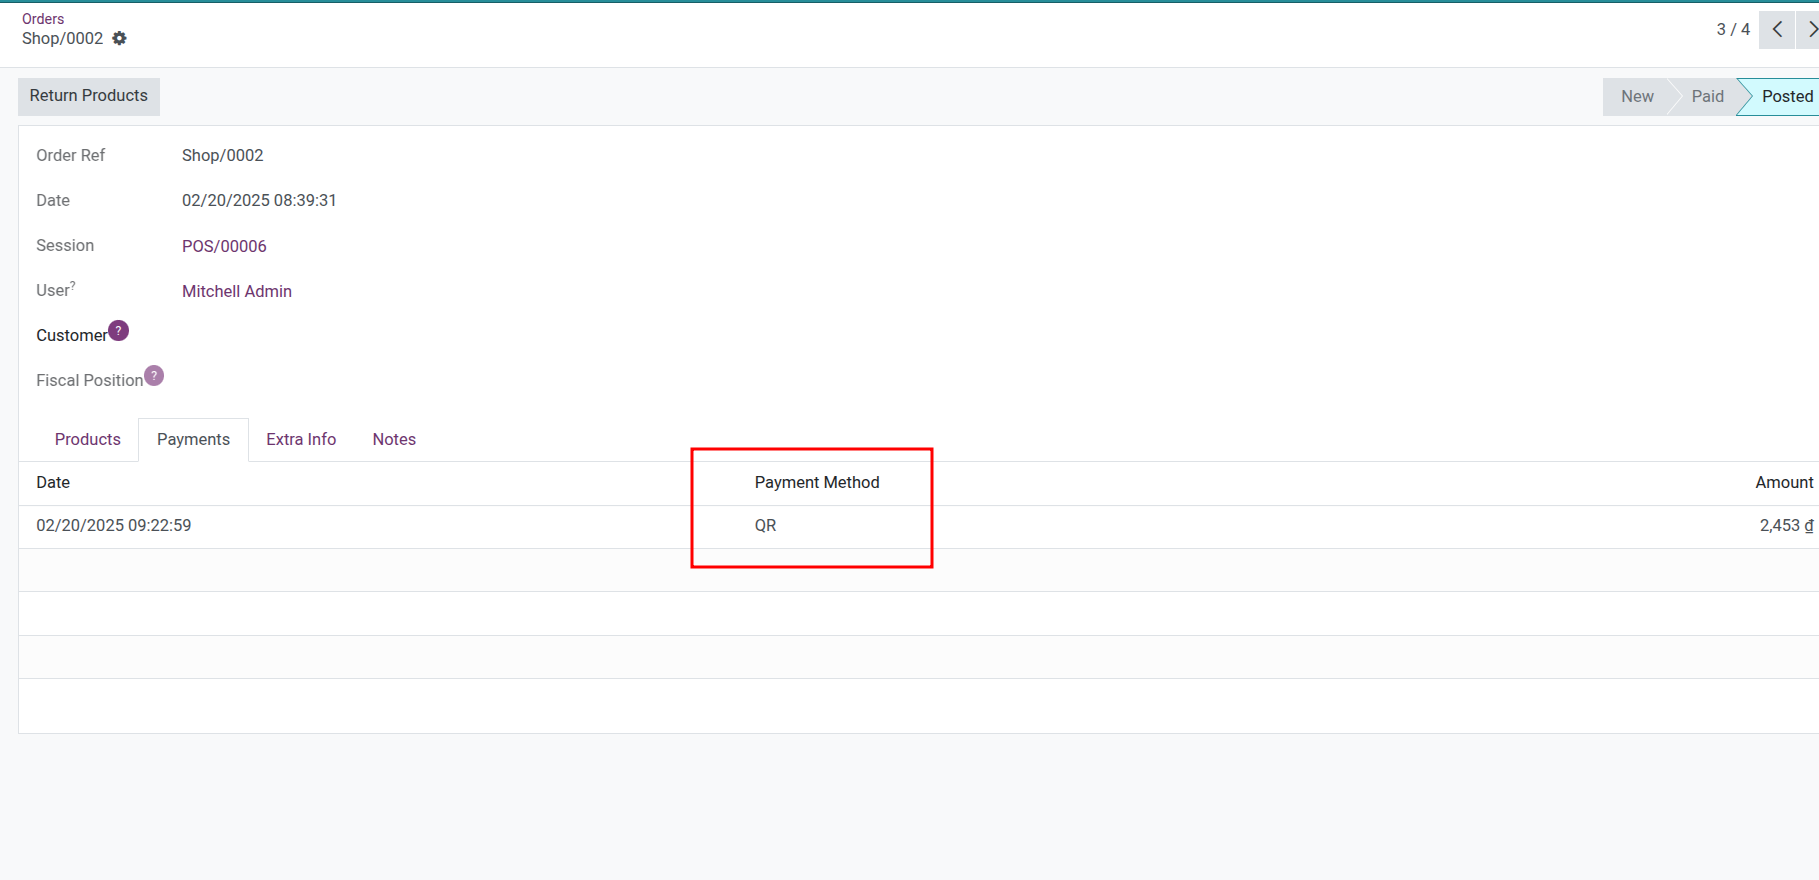Open the QR payment row
The image size is (1819, 880).
point(765,526)
